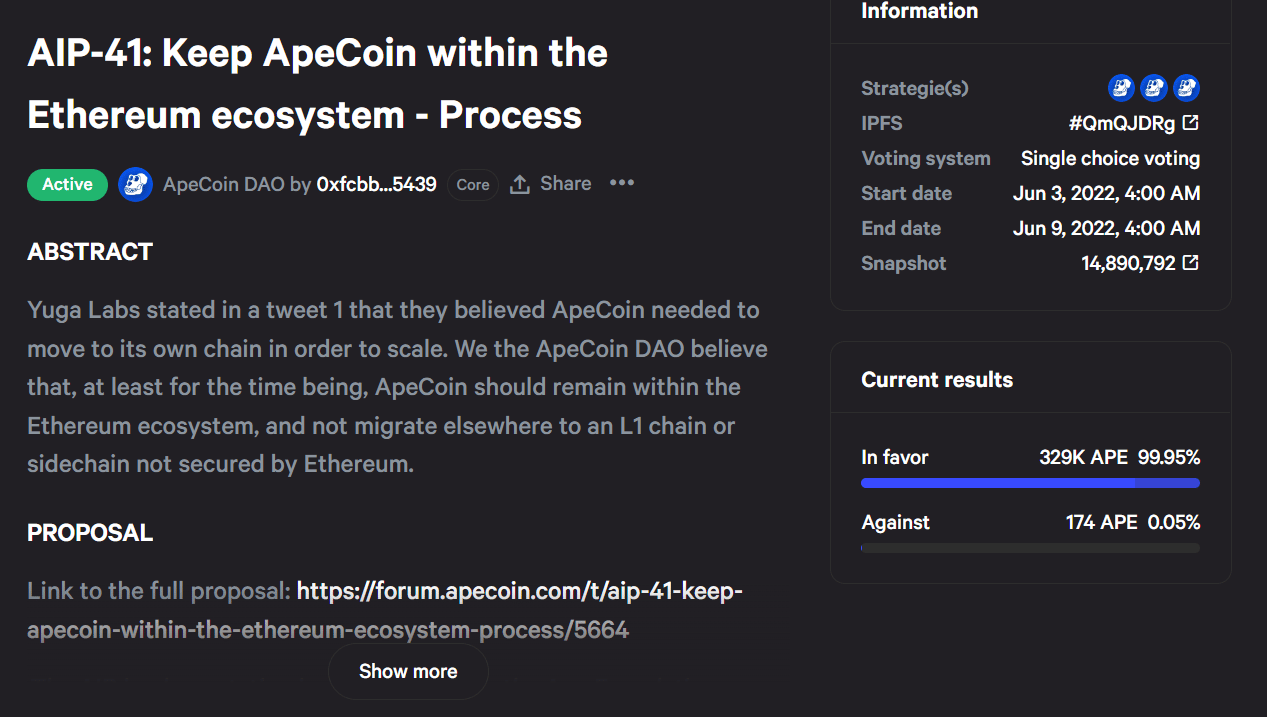The height and width of the screenshot is (717, 1267).
Task: Click the snapshot block number 14,890,792
Action: click(1128, 263)
